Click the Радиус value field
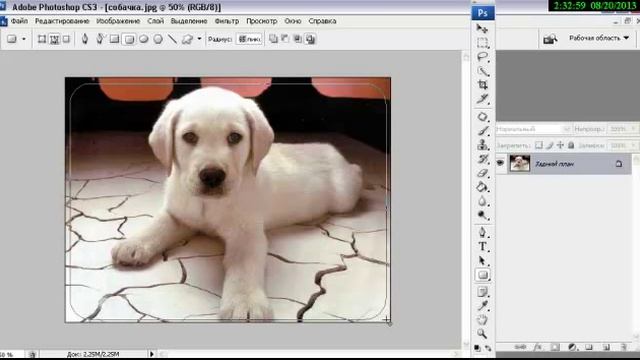The image size is (640, 360). tap(249, 39)
